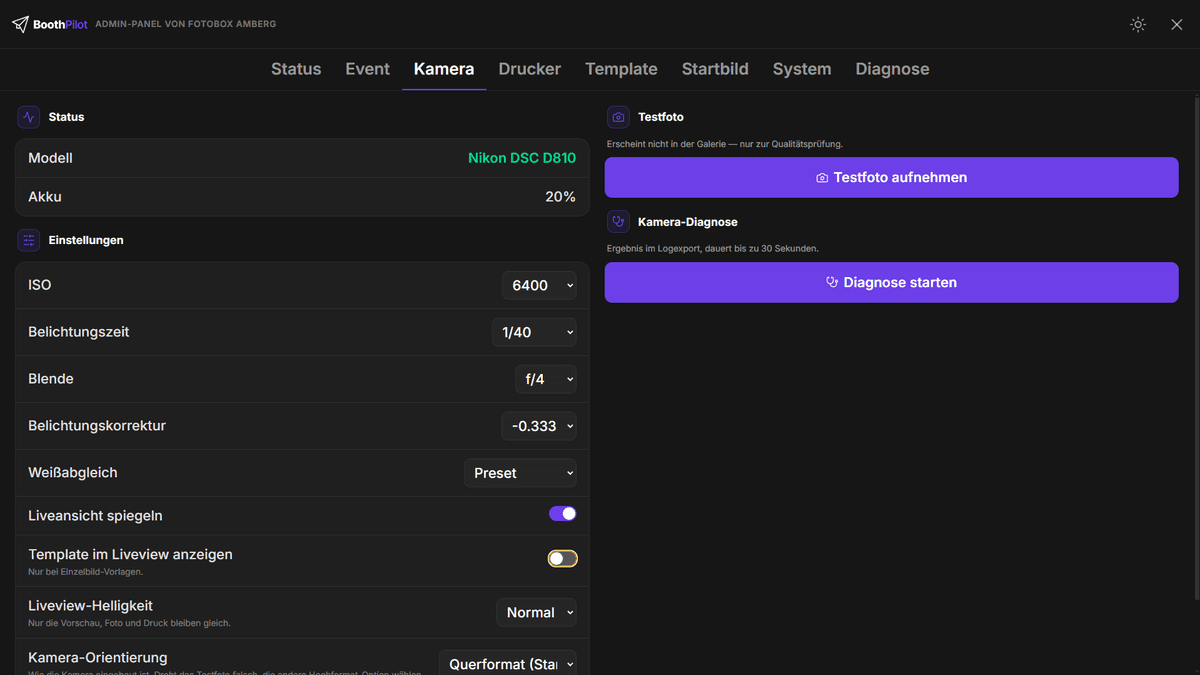Click 'ADMIN-PANEL VON FOTOBOX AMBERG' header text

(x=186, y=24)
